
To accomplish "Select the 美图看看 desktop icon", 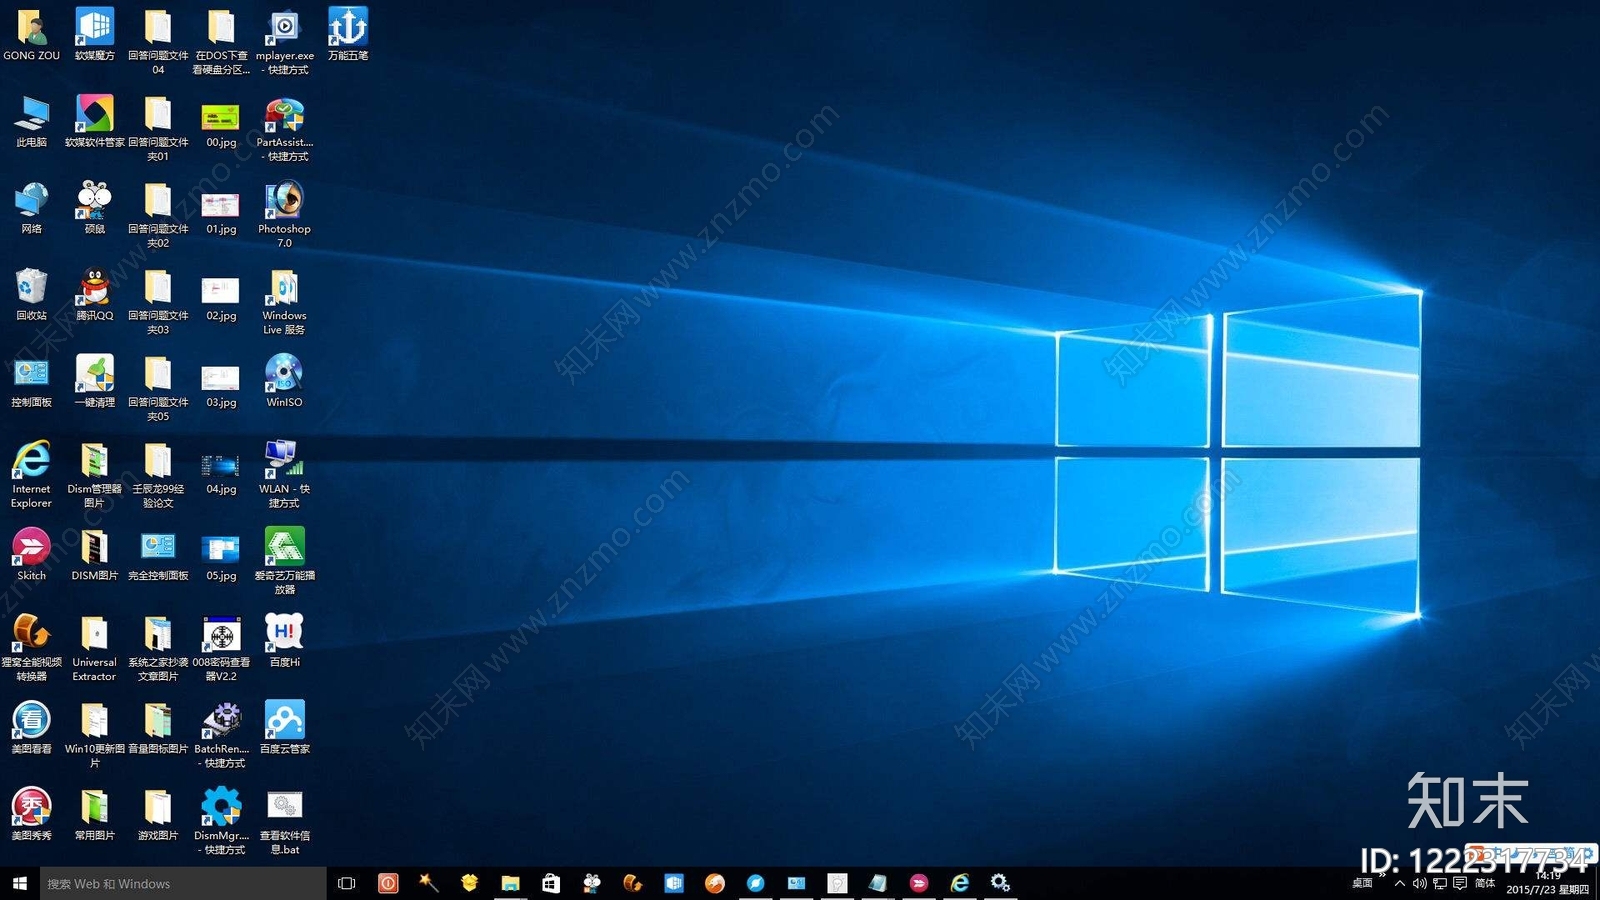I will [31, 728].
